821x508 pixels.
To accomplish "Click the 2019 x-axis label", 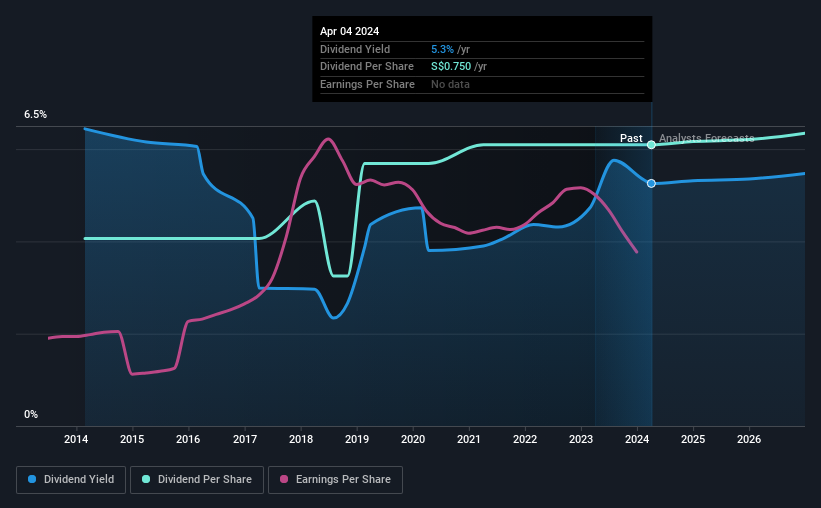I will (x=357, y=439).
